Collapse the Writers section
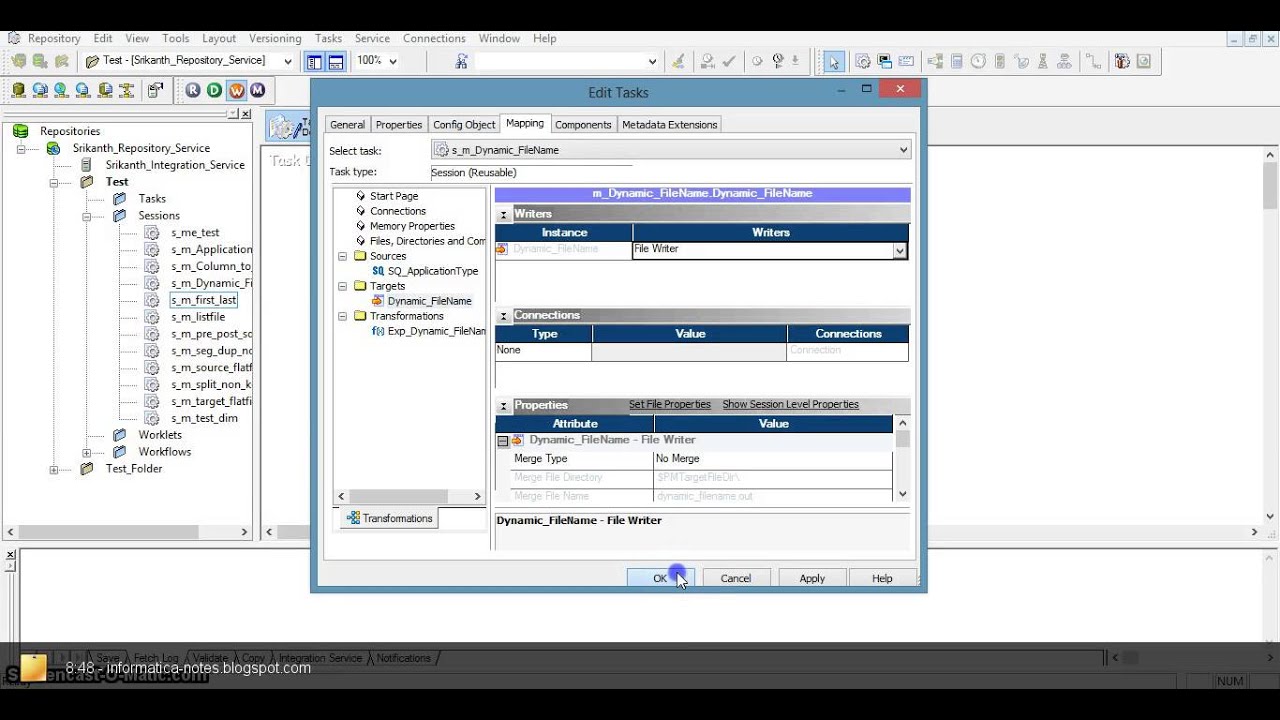The image size is (1280, 720). pos(504,214)
